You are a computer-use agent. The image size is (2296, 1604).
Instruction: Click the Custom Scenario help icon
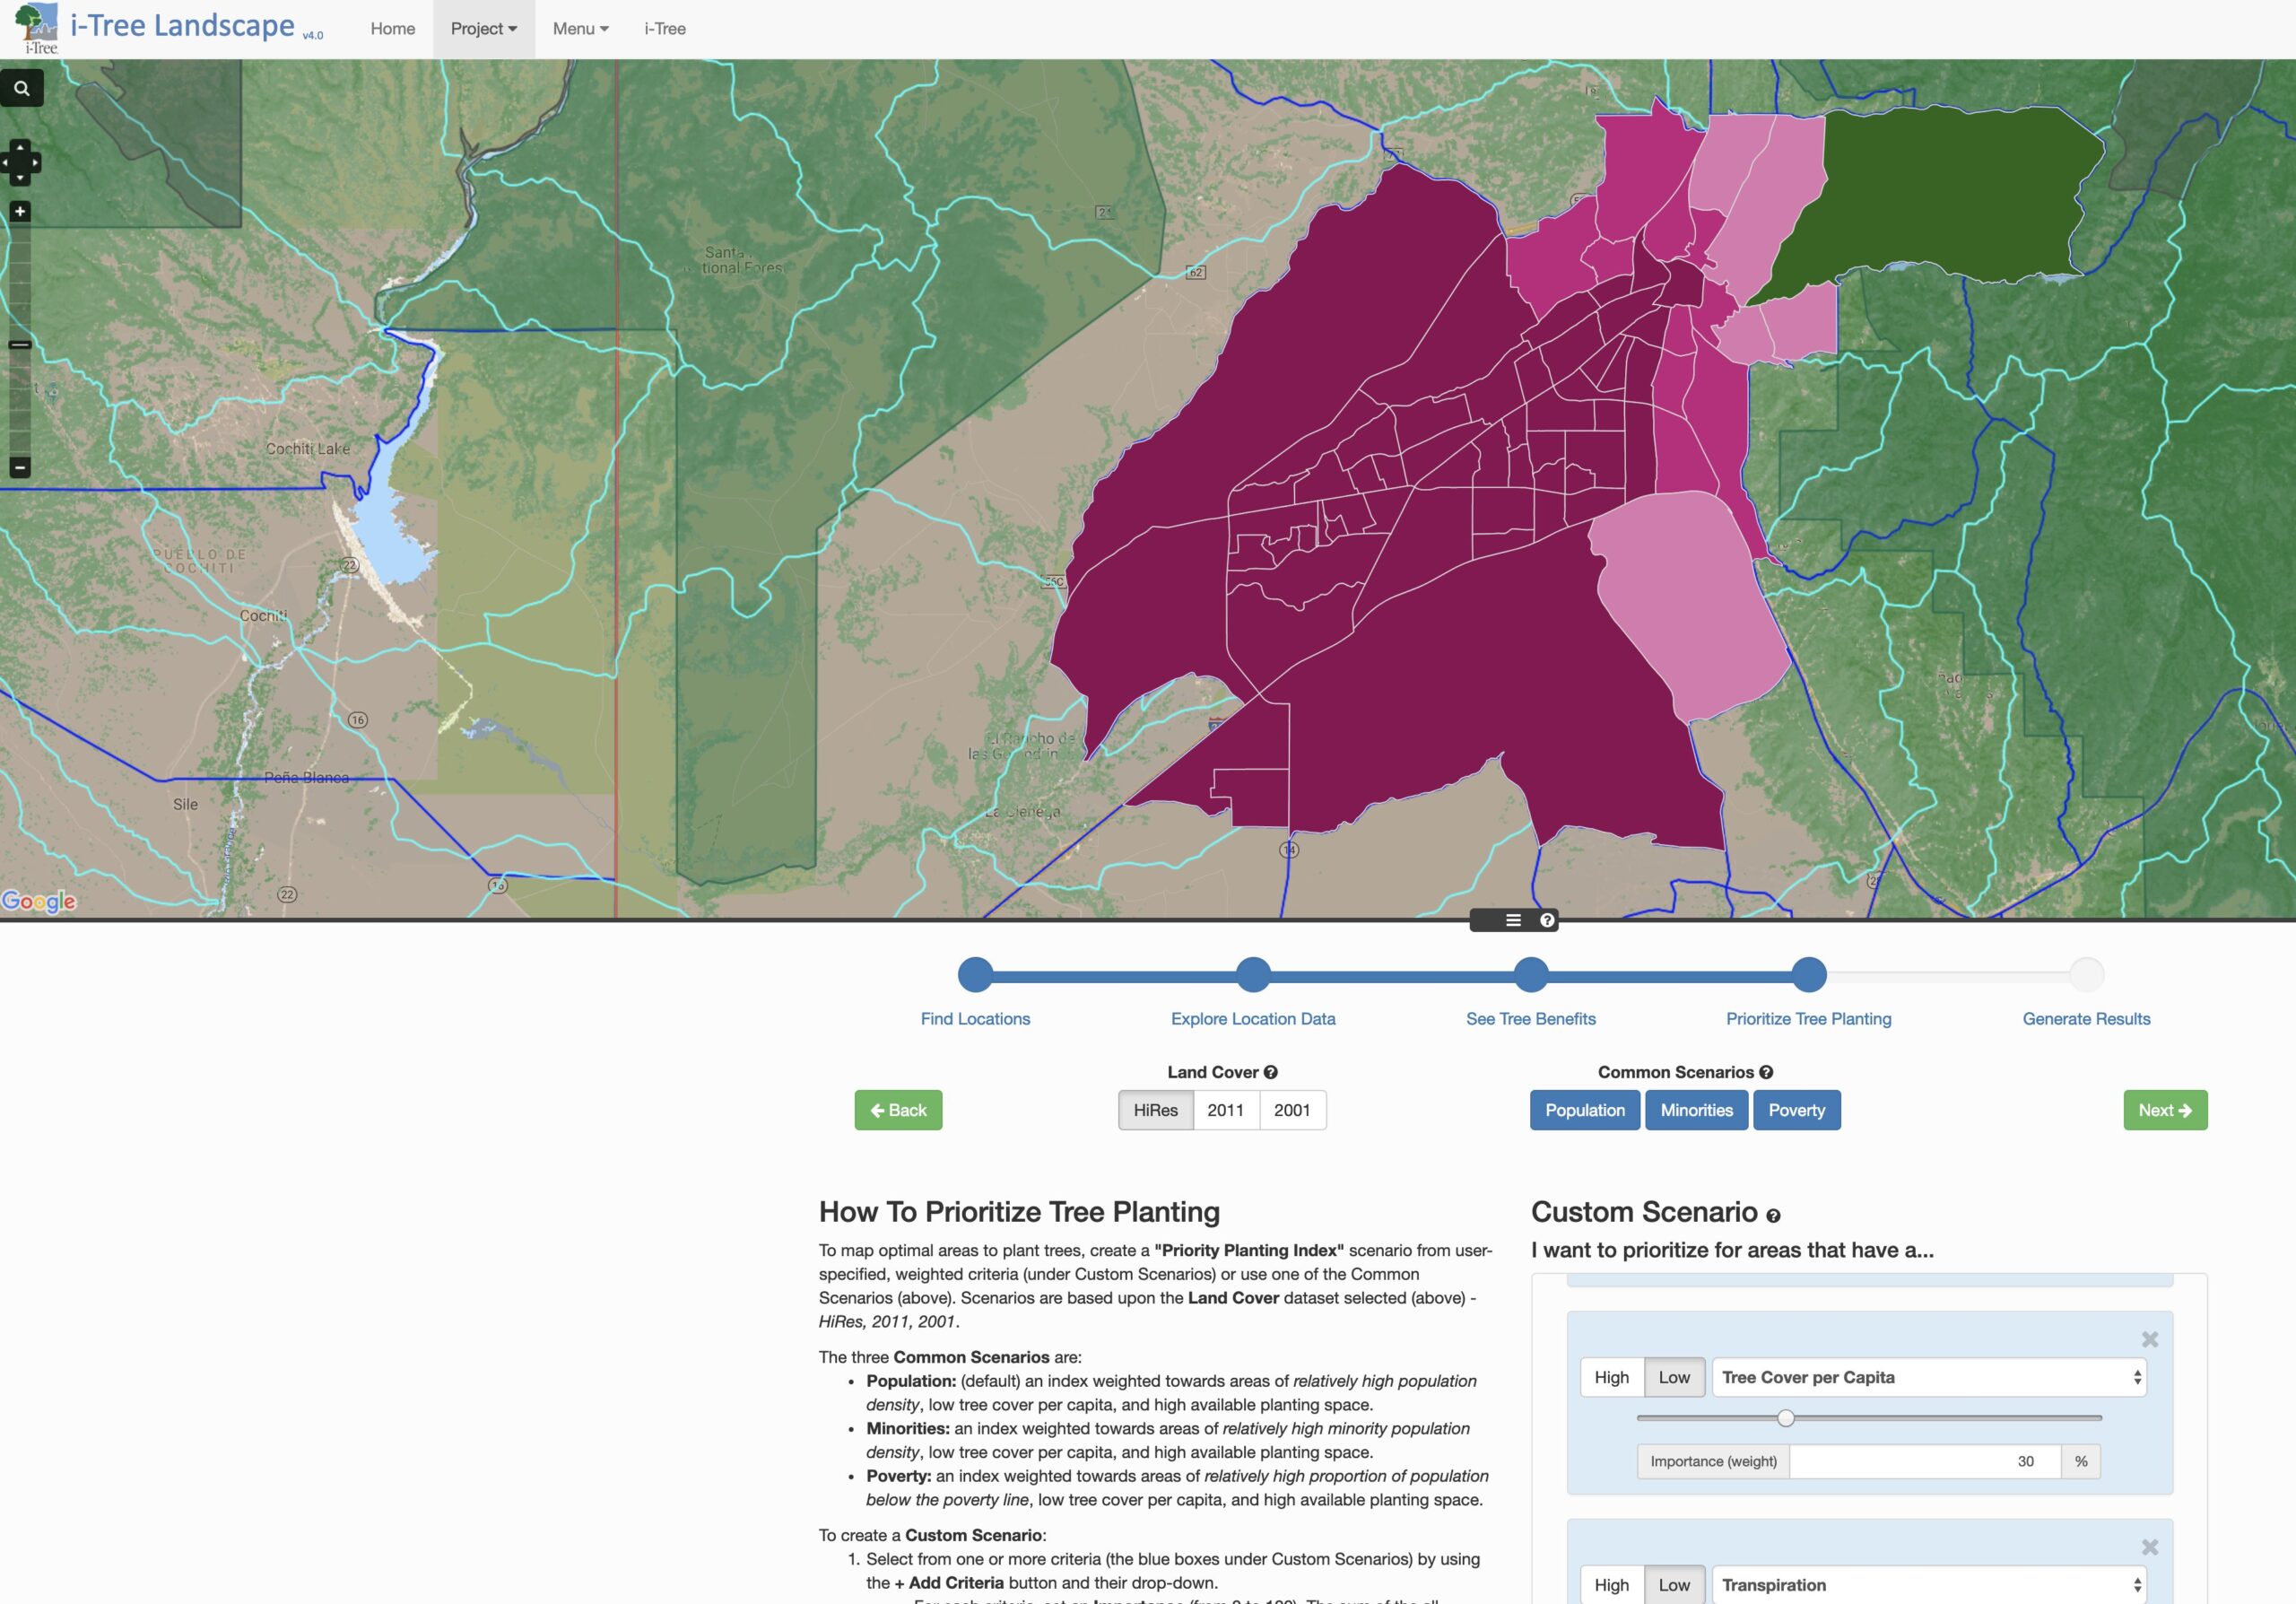click(x=1773, y=1216)
